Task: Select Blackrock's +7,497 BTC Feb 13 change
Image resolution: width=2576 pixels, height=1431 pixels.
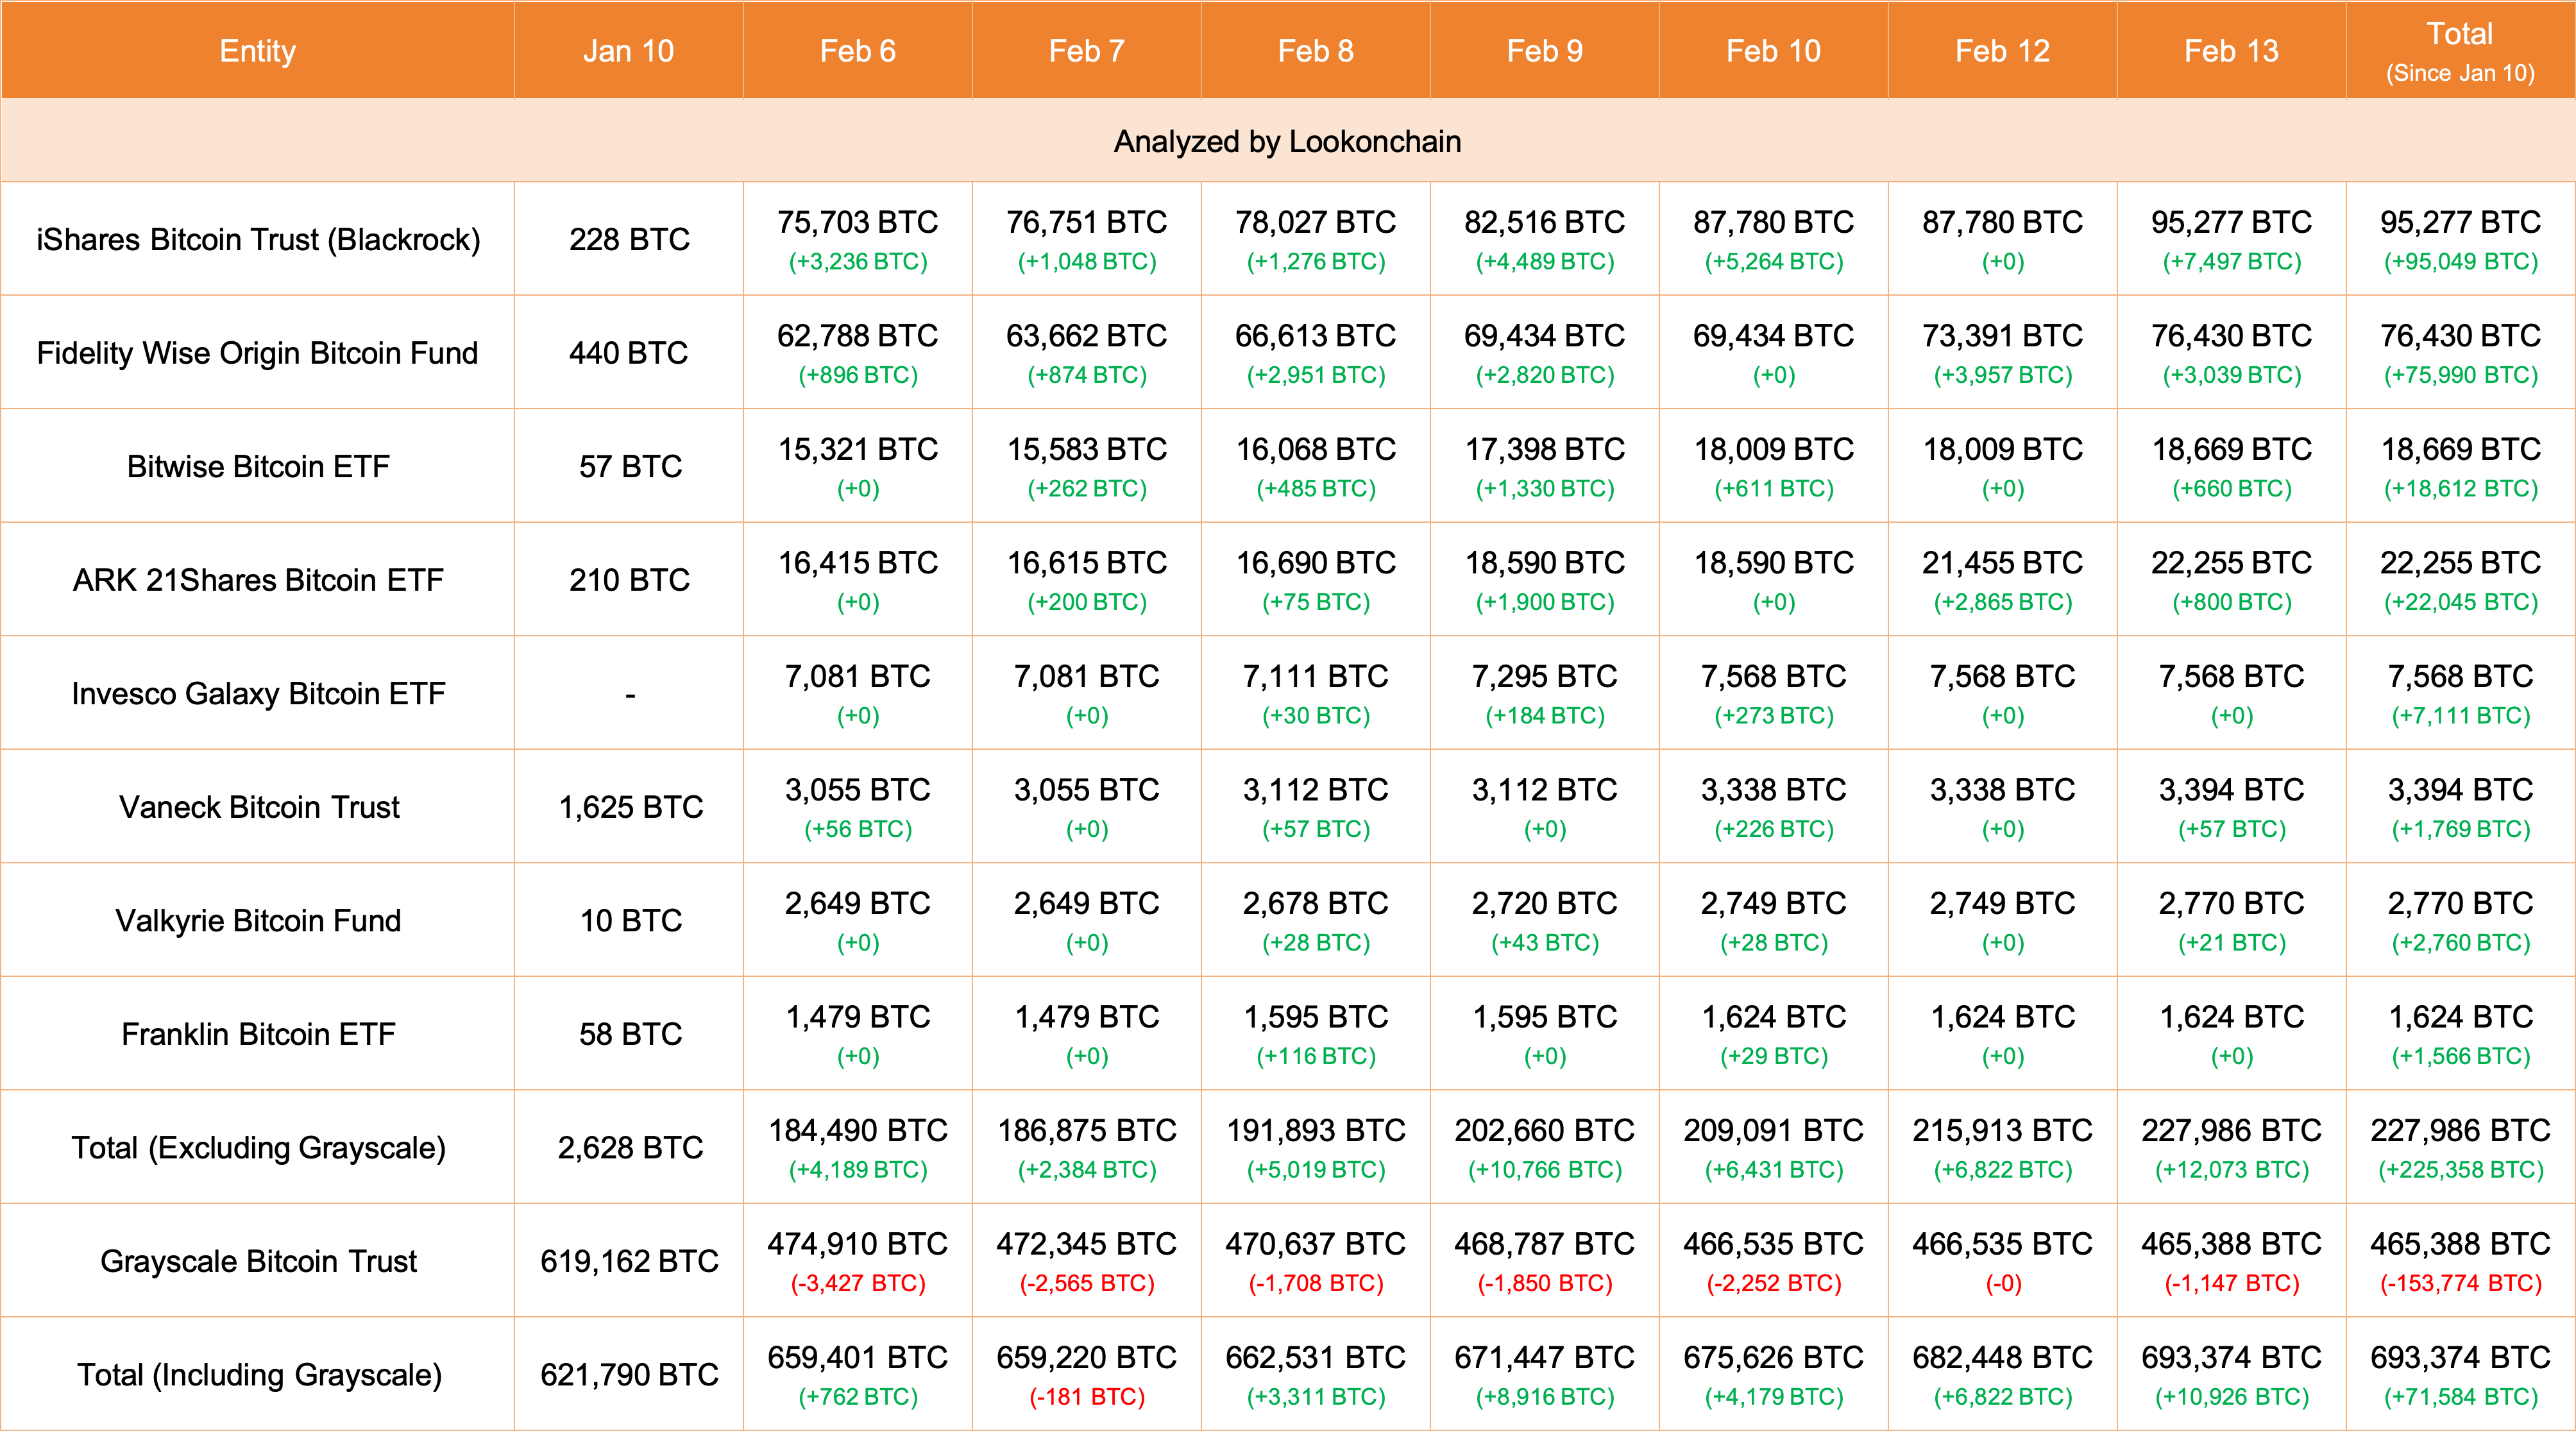Action: pyautogui.click(x=2231, y=262)
